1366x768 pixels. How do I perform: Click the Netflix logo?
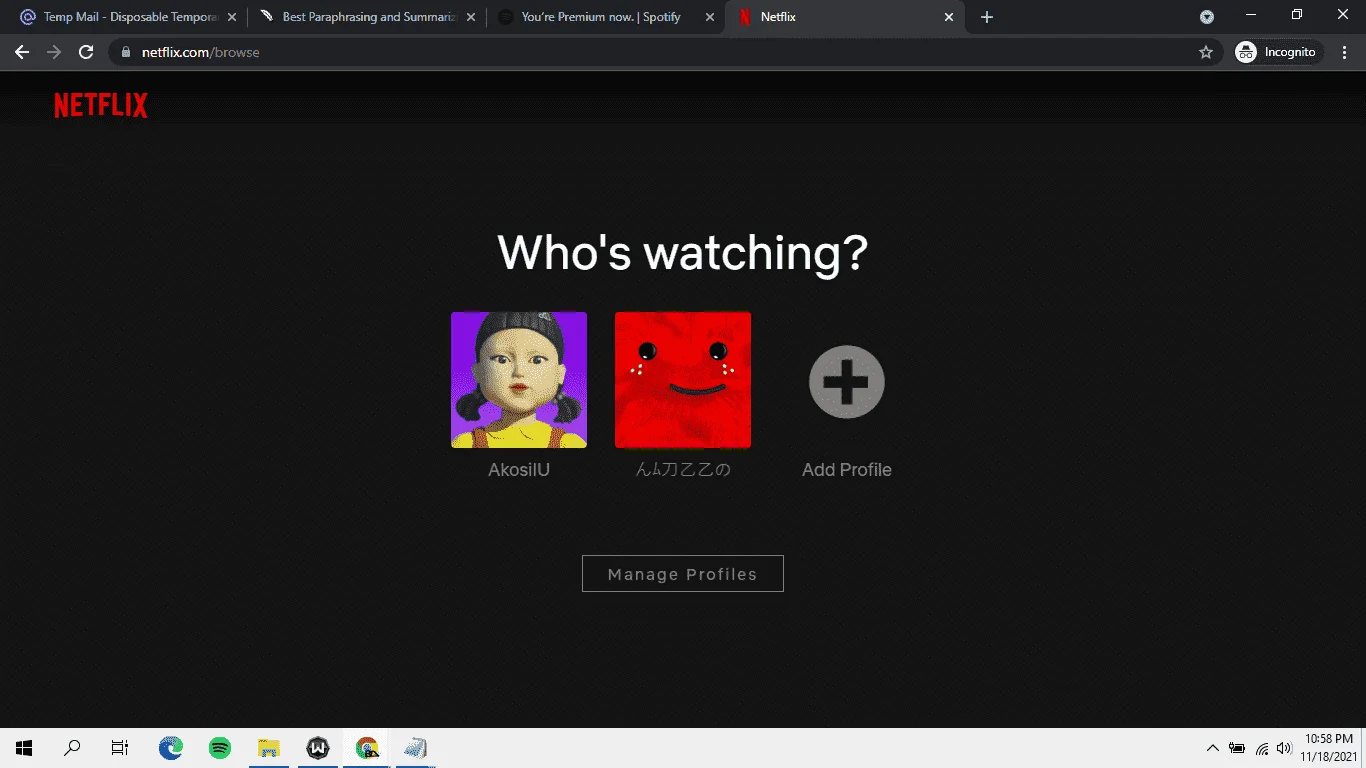point(101,105)
